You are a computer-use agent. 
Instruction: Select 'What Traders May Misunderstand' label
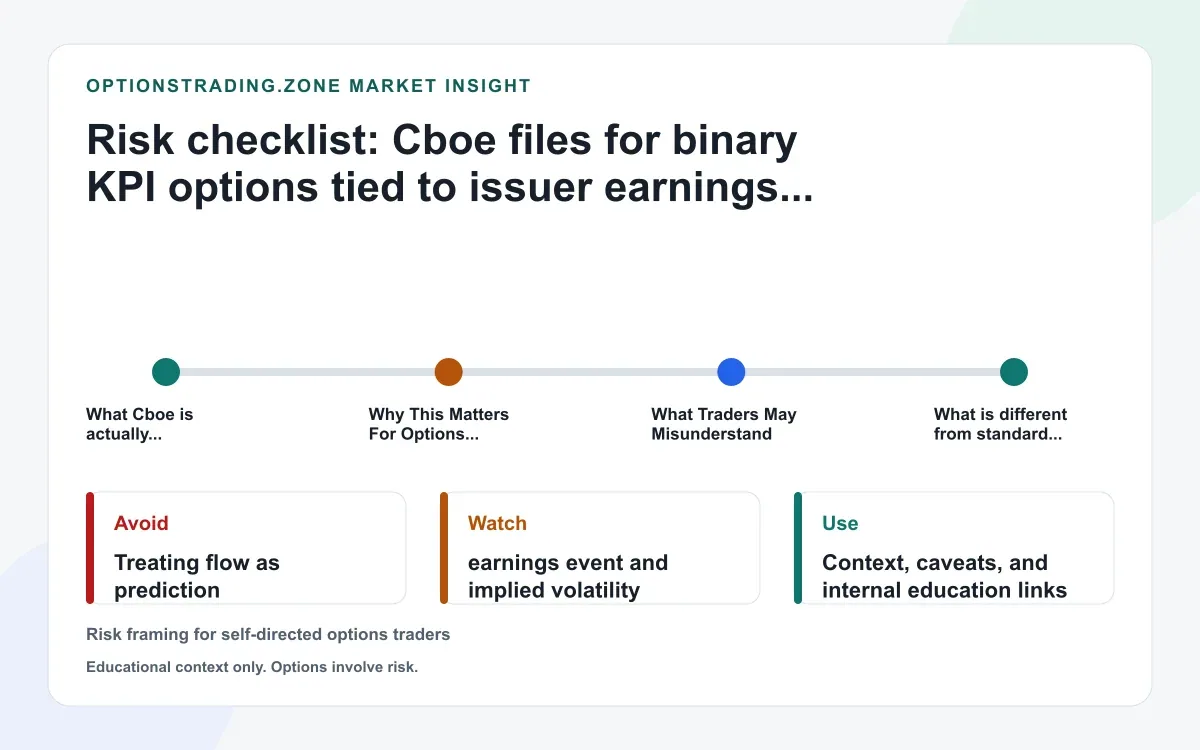pyautogui.click(x=724, y=424)
